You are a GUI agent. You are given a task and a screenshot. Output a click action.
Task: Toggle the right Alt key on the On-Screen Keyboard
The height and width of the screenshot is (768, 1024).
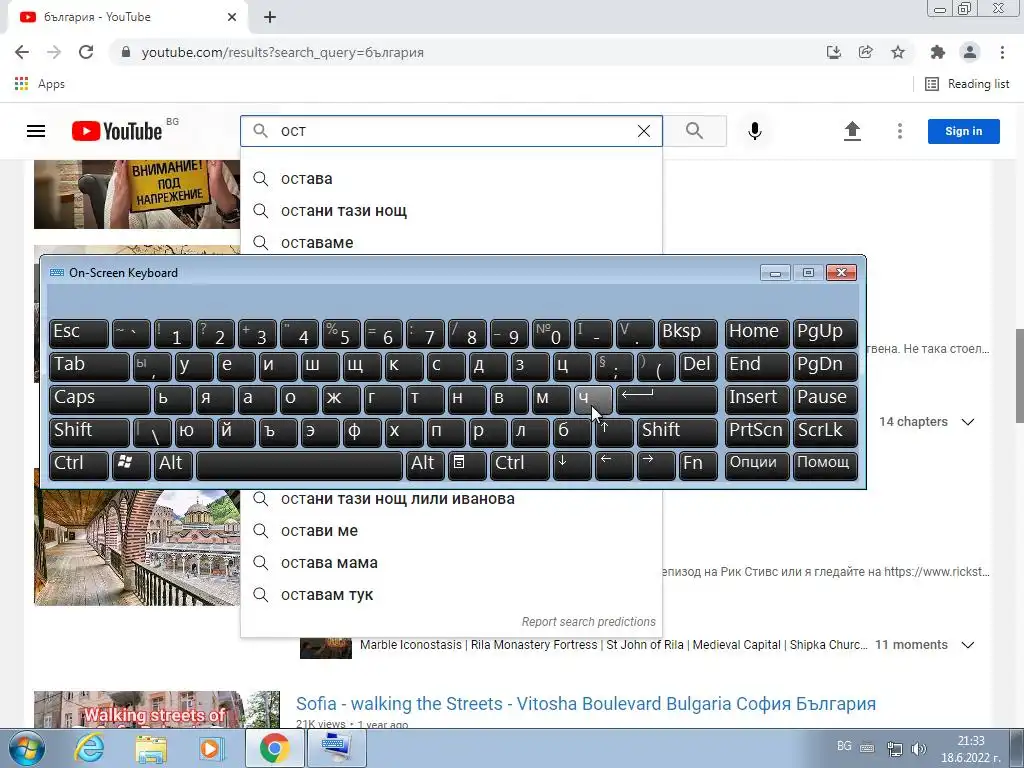425,464
